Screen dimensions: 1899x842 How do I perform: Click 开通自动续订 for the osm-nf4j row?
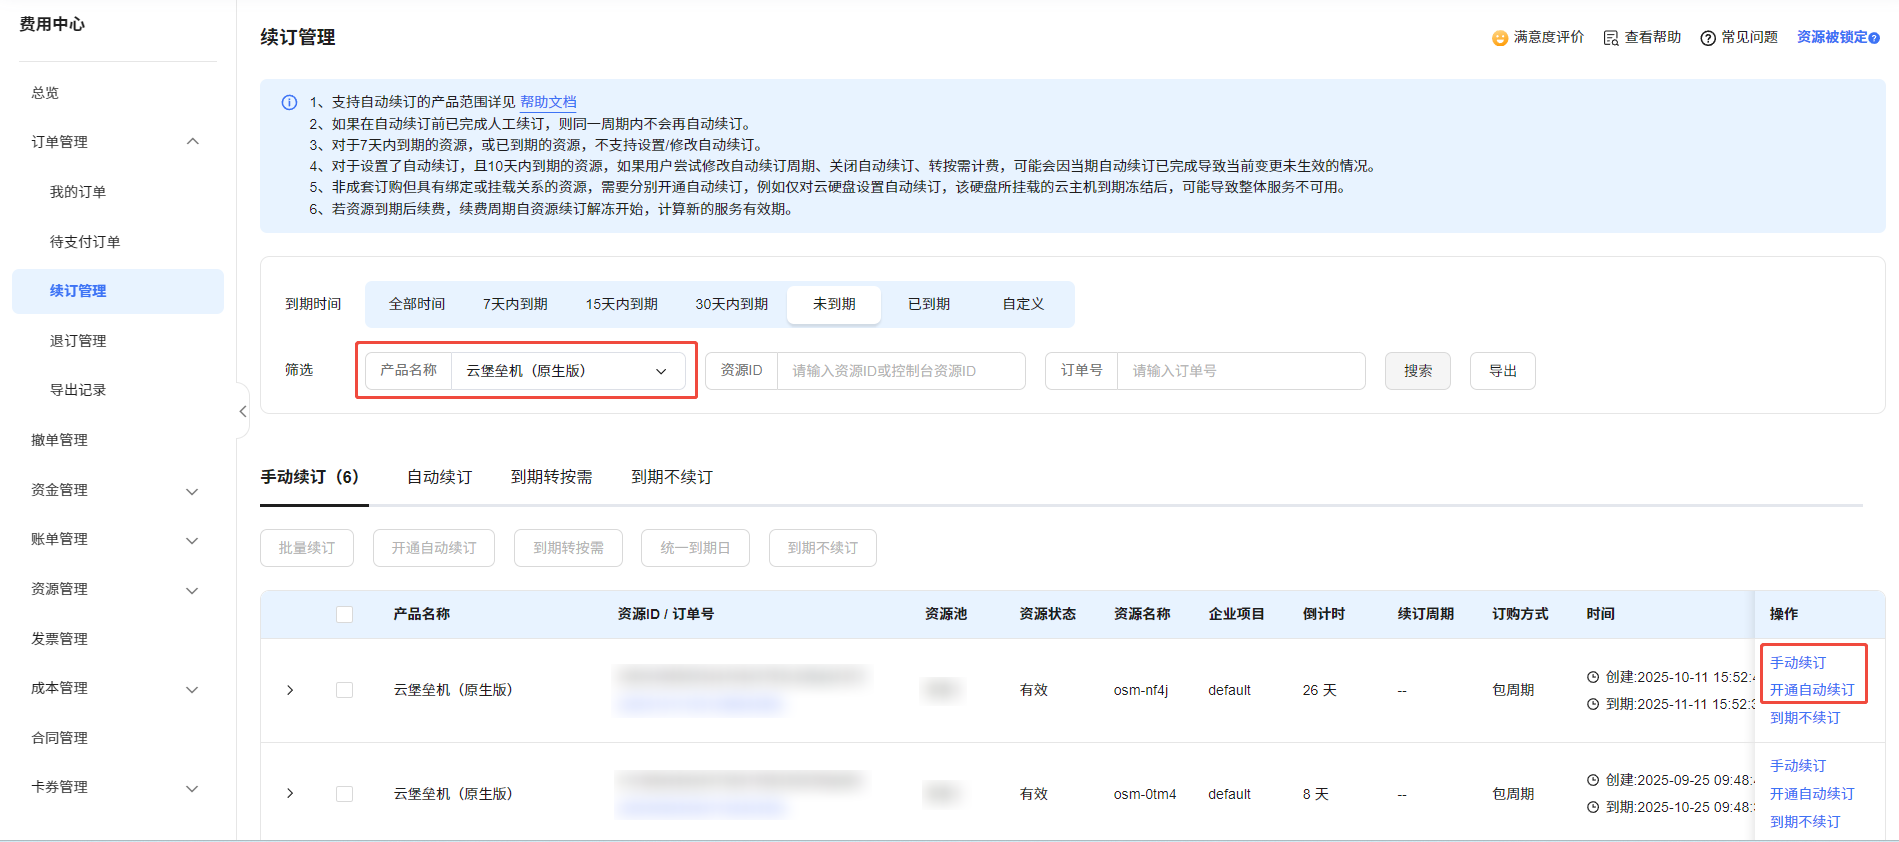click(x=1811, y=690)
